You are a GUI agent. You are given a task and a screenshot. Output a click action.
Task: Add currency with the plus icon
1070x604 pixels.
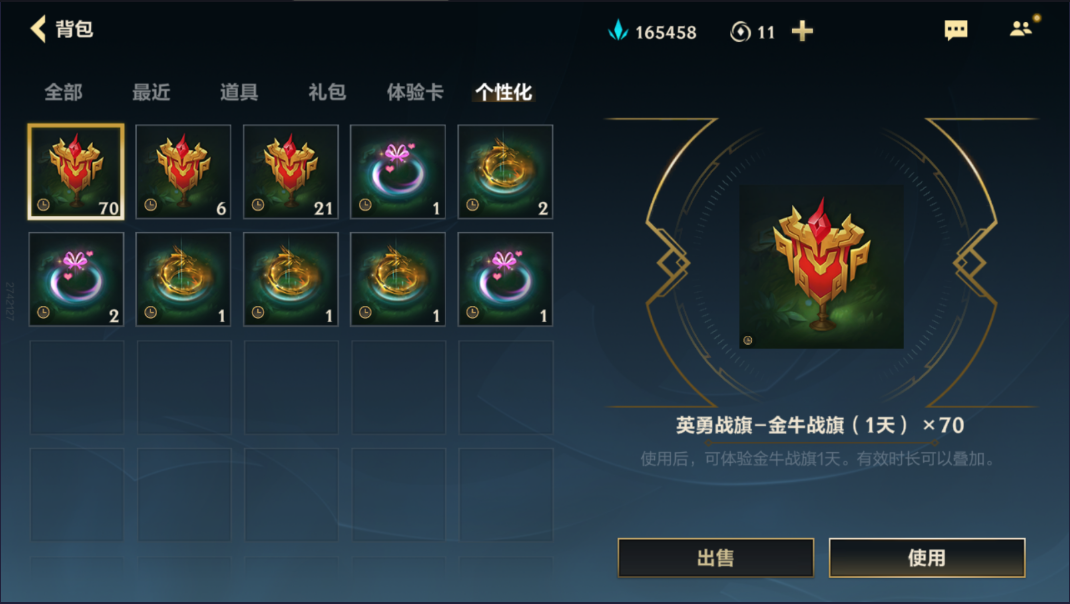click(802, 31)
